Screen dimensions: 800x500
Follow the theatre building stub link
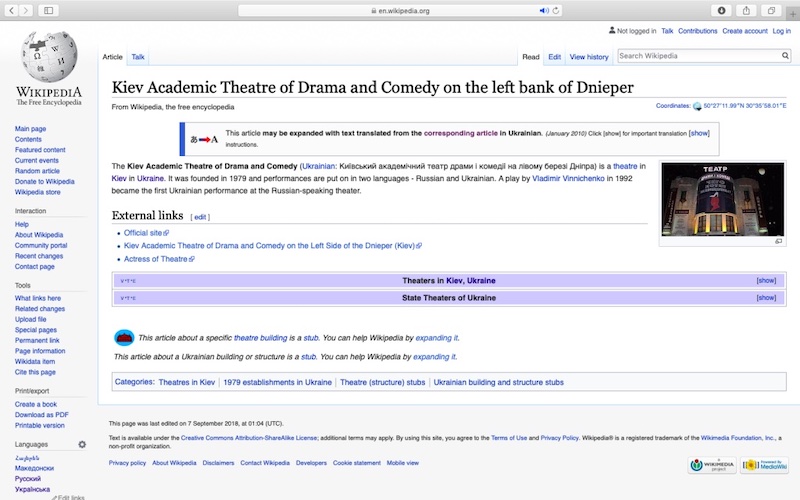pyautogui.click(x=260, y=338)
